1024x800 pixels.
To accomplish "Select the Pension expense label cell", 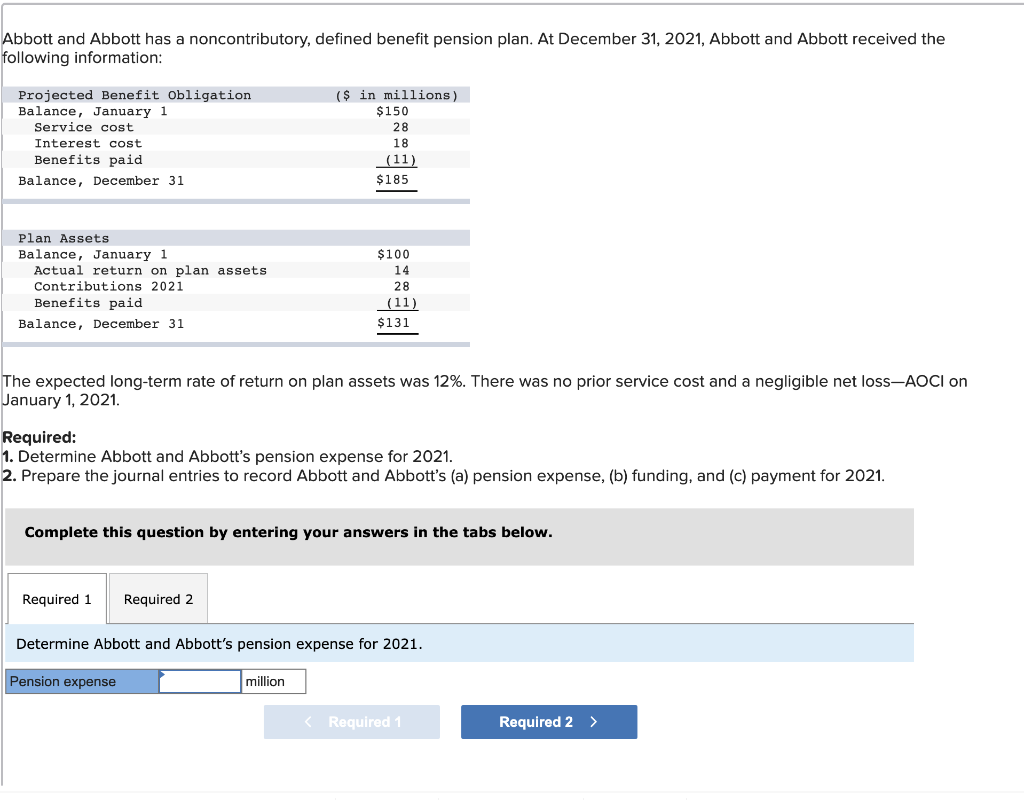I will tap(80, 681).
